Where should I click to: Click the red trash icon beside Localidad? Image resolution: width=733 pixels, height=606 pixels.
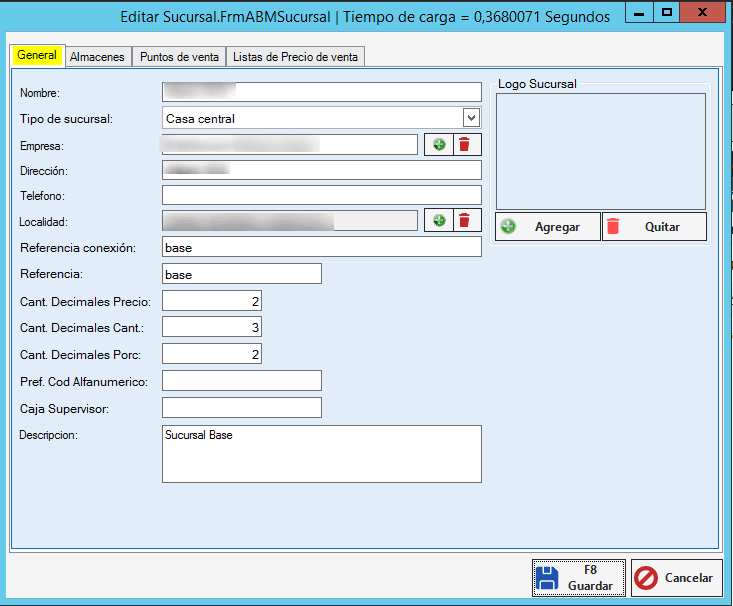(x=464, y=221)
